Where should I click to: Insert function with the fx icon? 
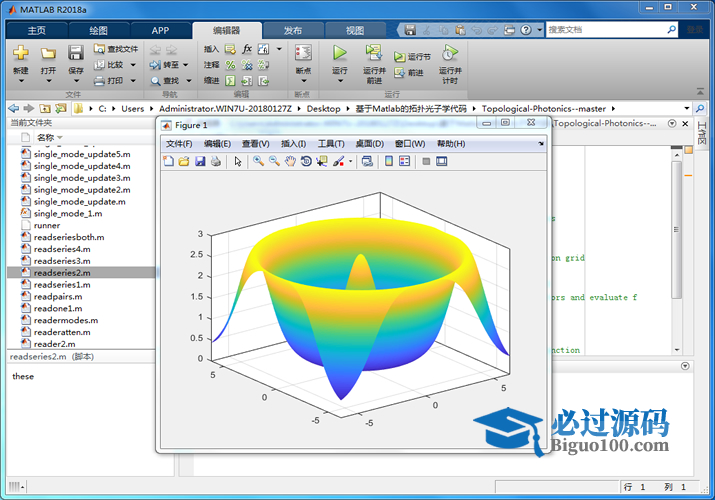coord(247,48)
